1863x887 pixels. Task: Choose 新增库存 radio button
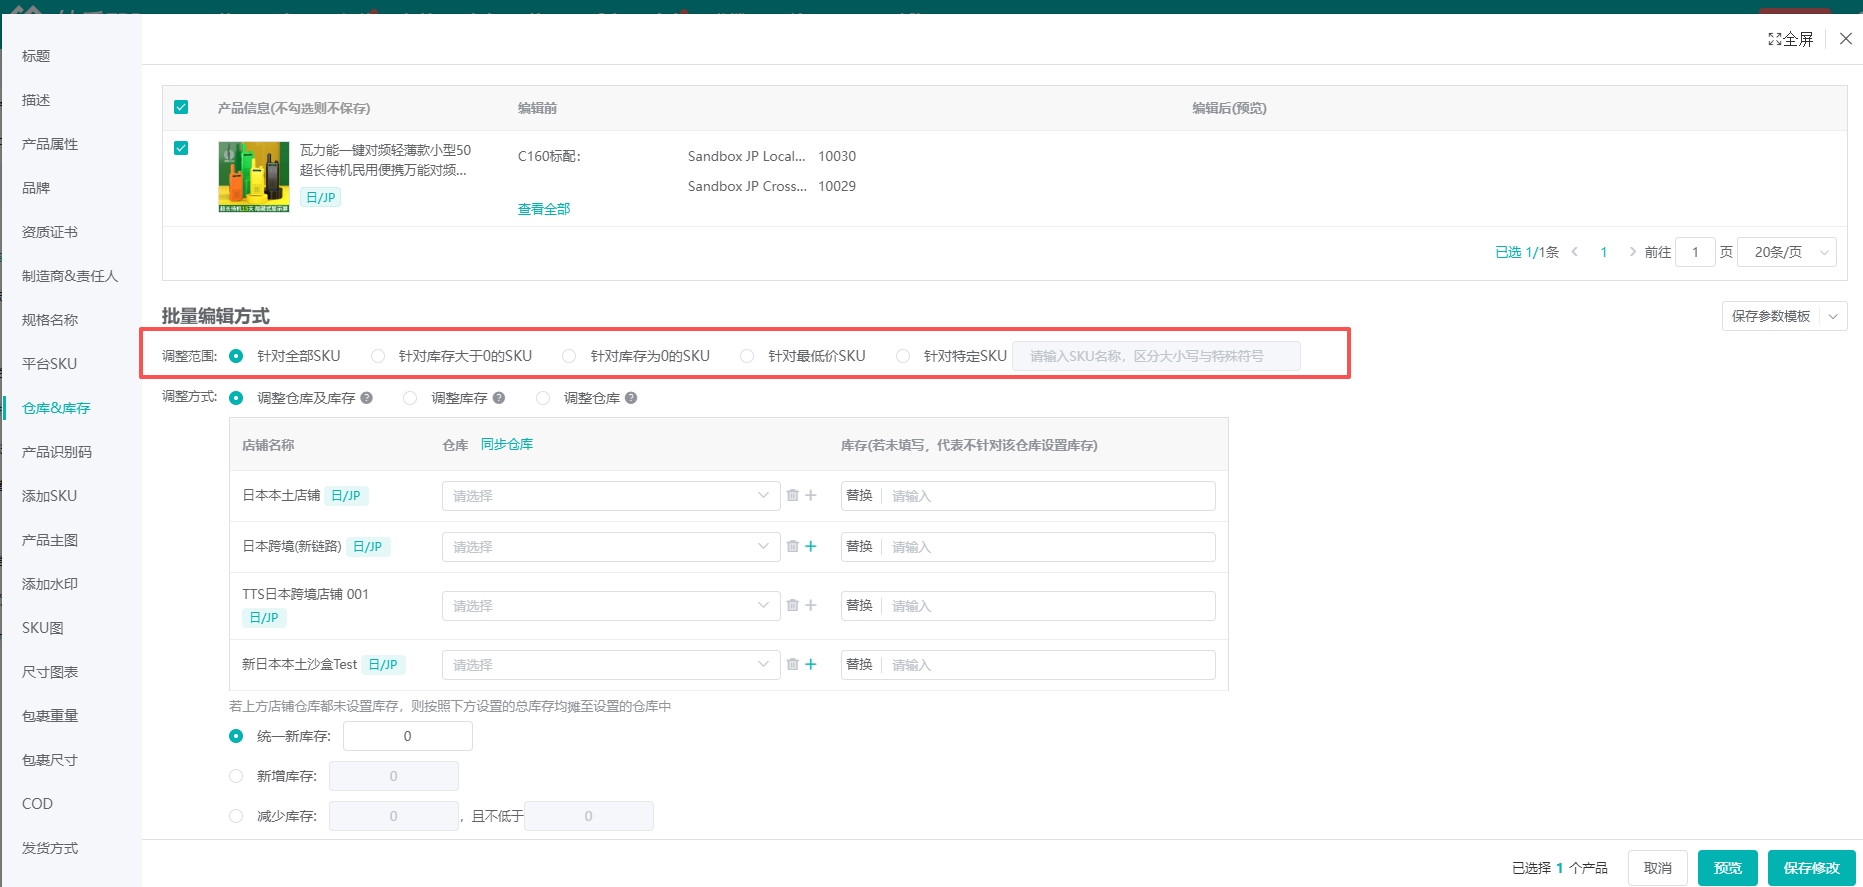236,776
